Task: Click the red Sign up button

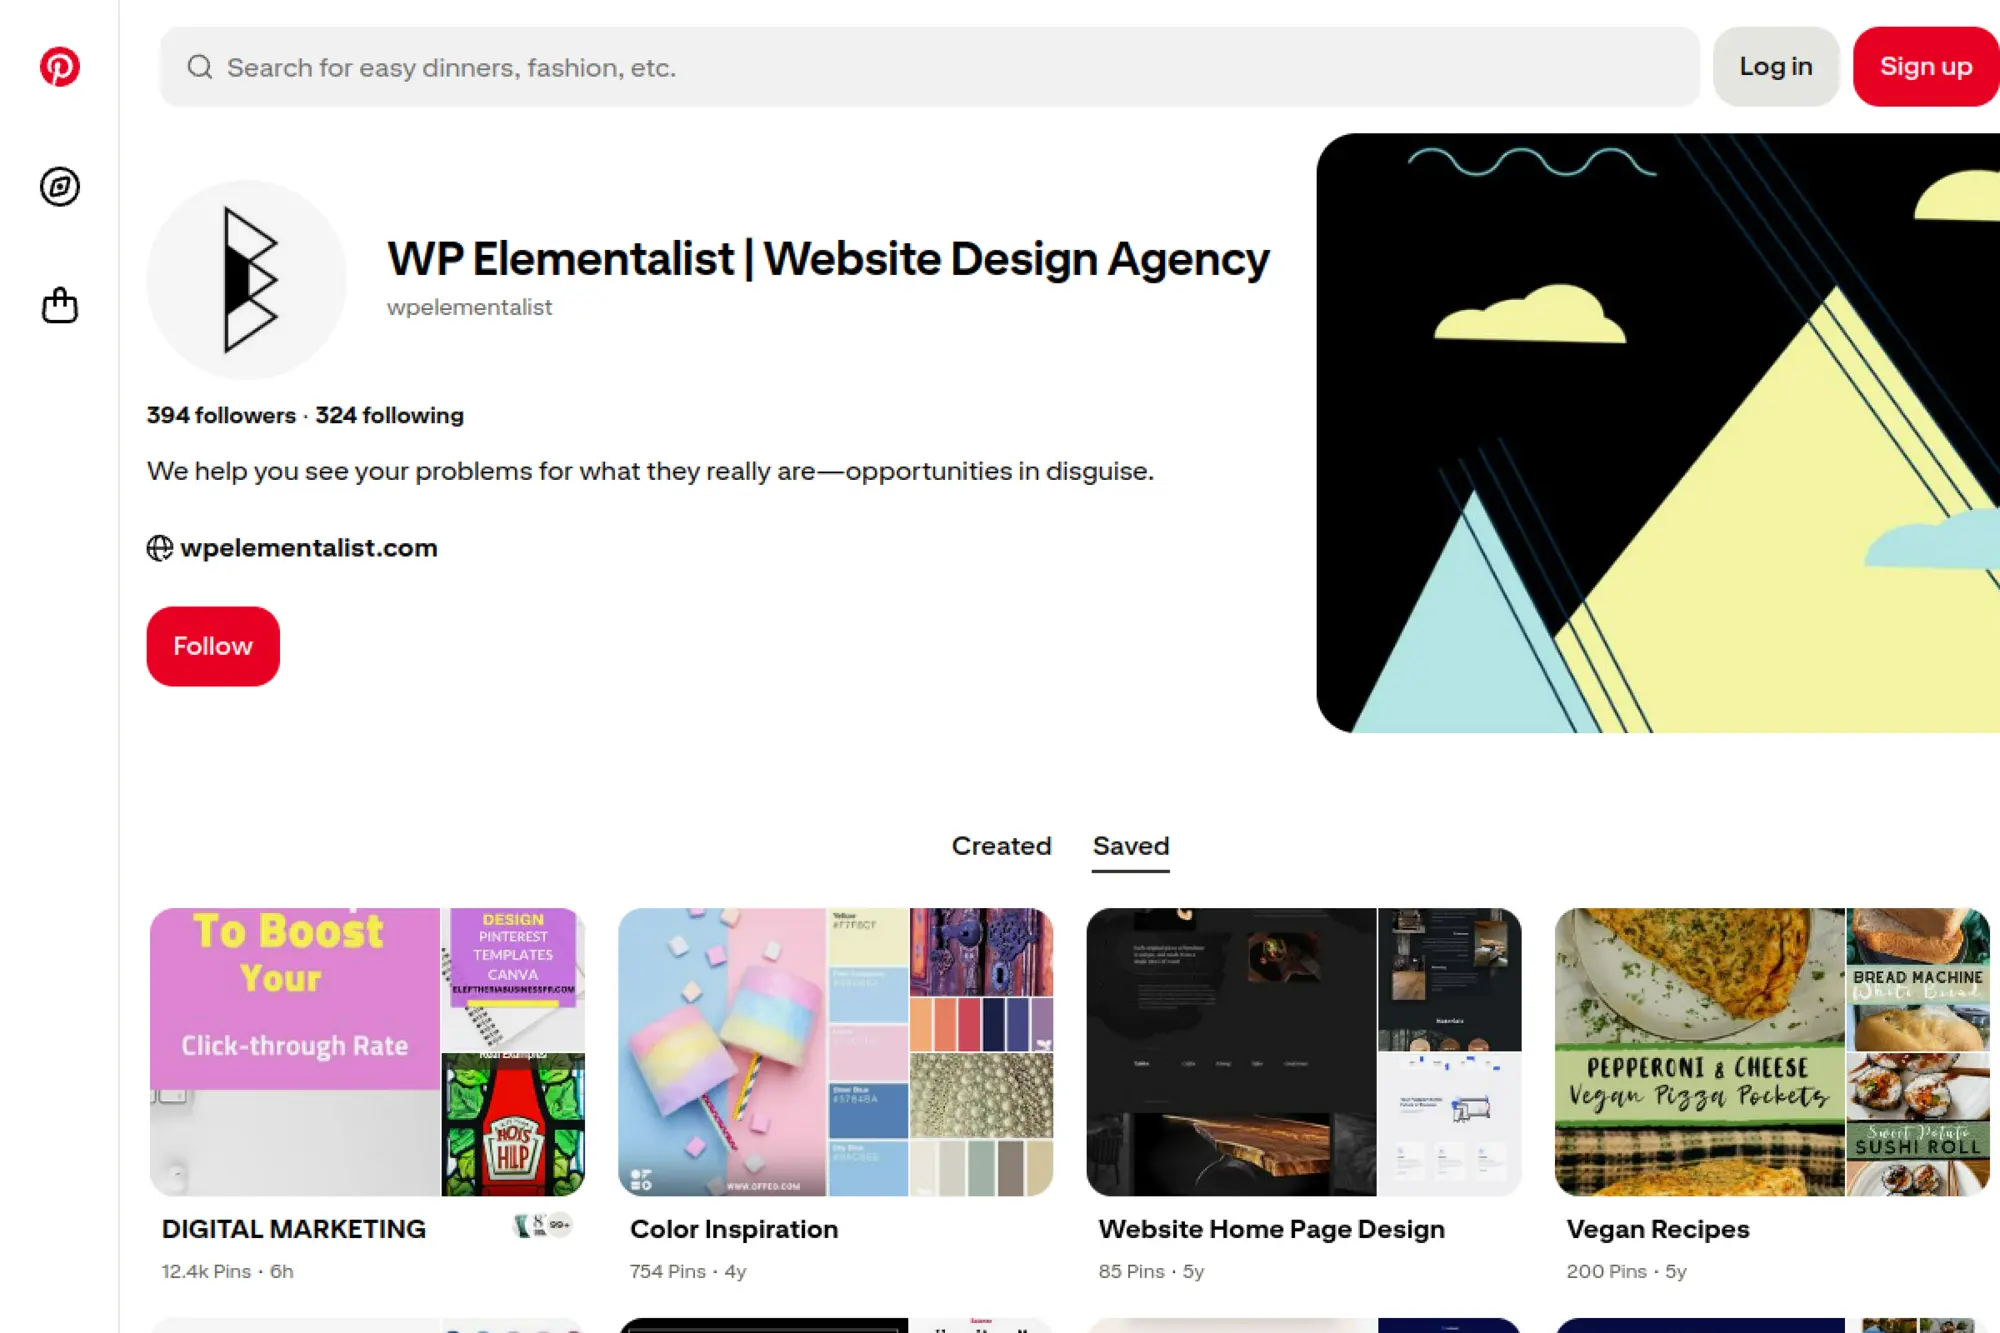Action: 1926,67
